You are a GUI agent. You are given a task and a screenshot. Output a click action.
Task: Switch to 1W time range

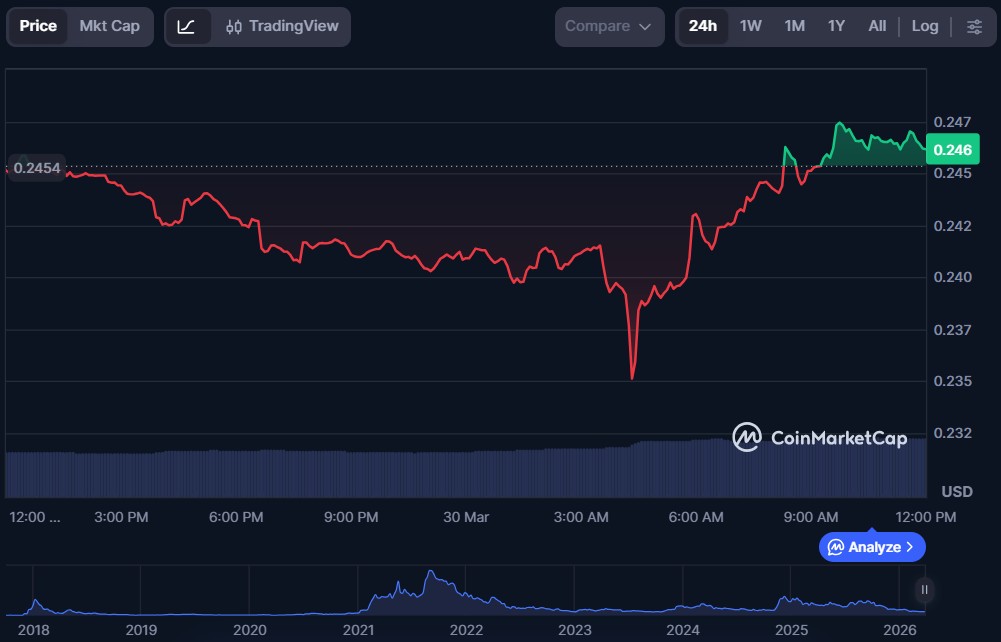click(751, 26)
